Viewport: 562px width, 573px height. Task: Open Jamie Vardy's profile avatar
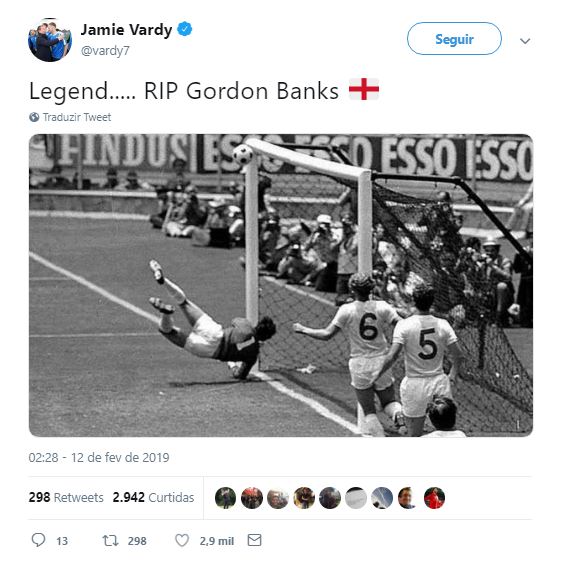pos(50,39)
